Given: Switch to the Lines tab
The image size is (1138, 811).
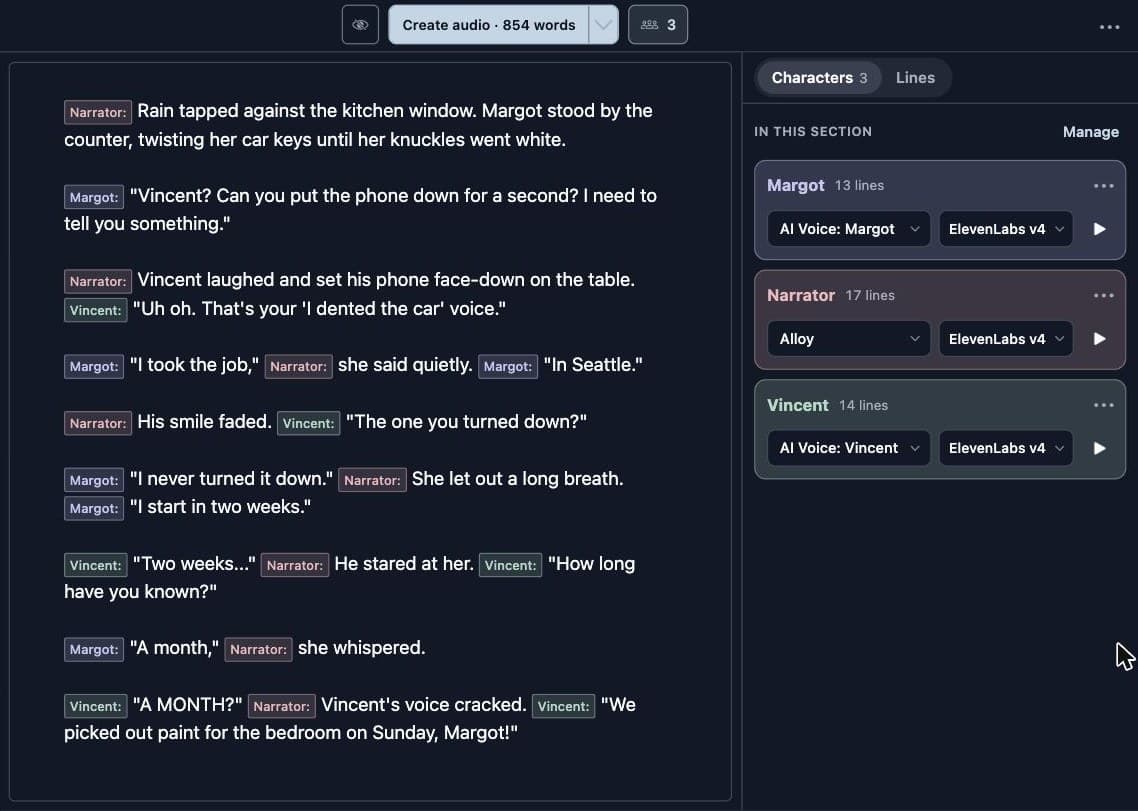Looking at the screenshot, I should [915, 78].
